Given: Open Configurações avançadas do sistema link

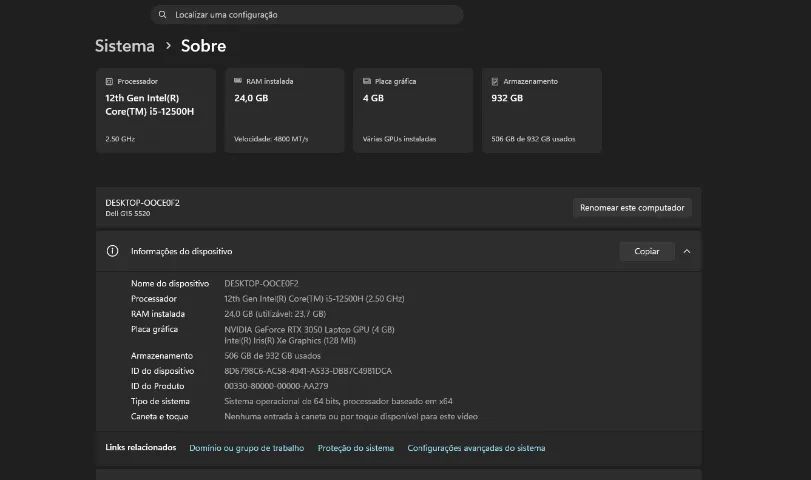Looking at the screenshot, I should tap(476, 448).
